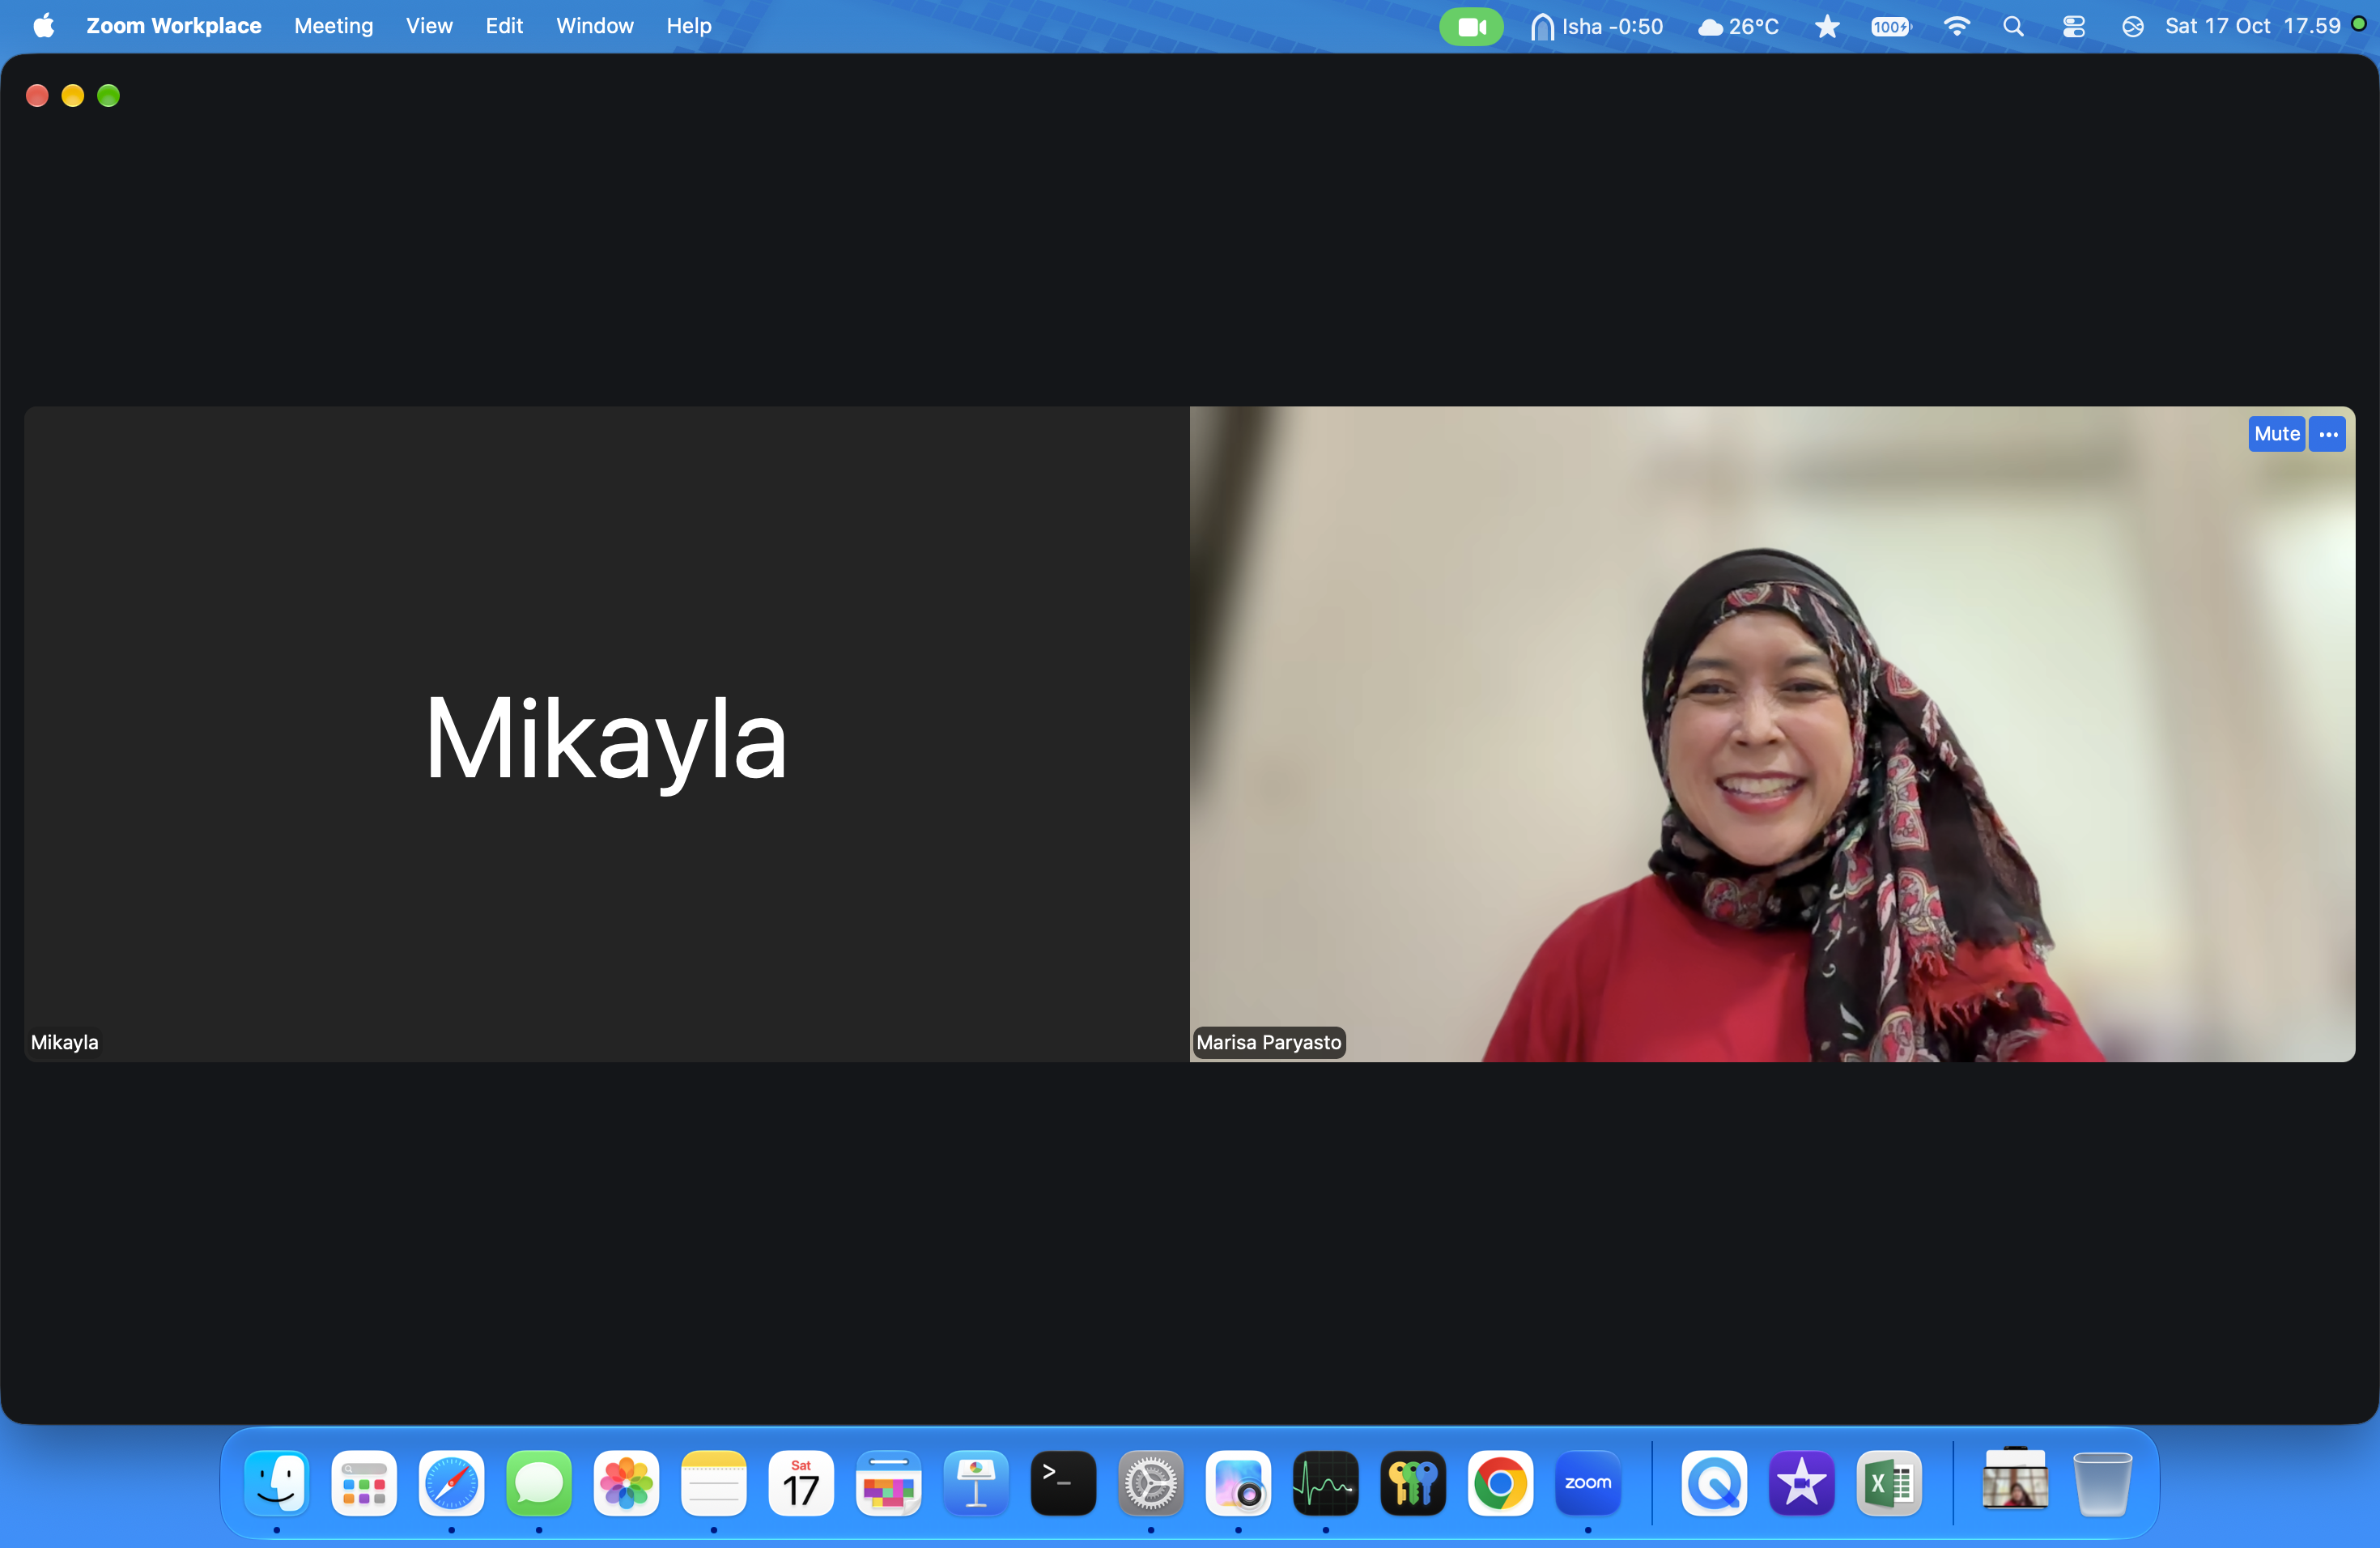The image size is (2380, 1548).
Task: Open the Window menu
Action: coord(594,26)
